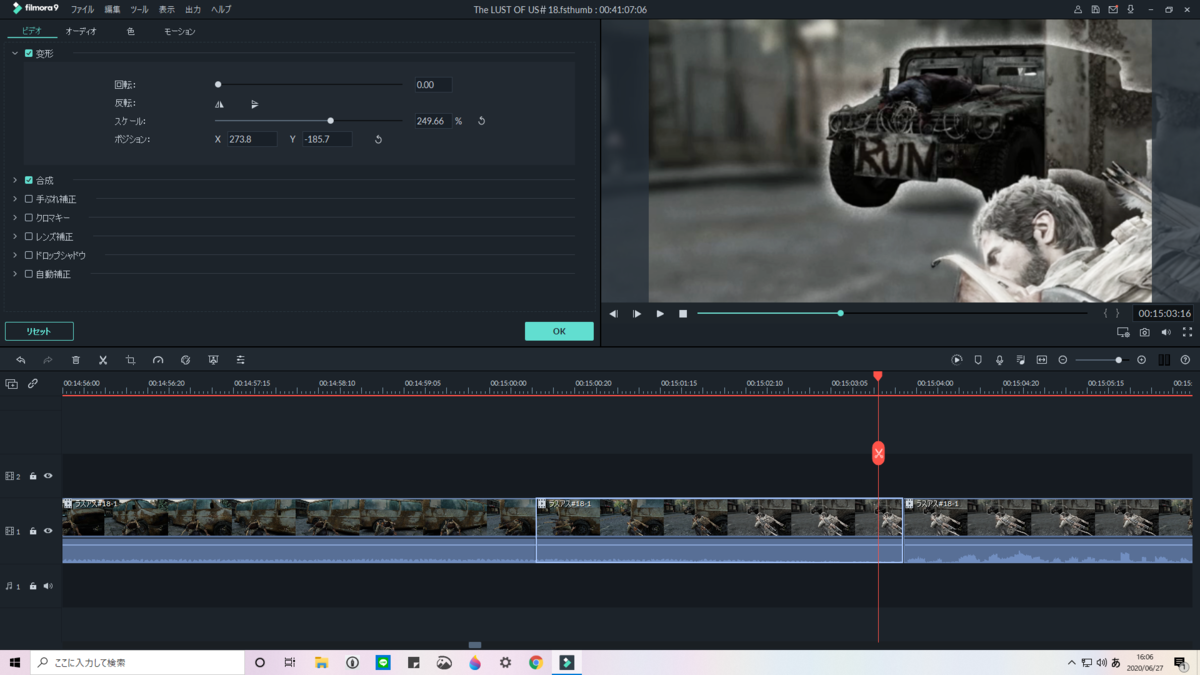Screen dimensions: 1200x675
Task: Open the speed control tool
Action: [x=158, y=360]
